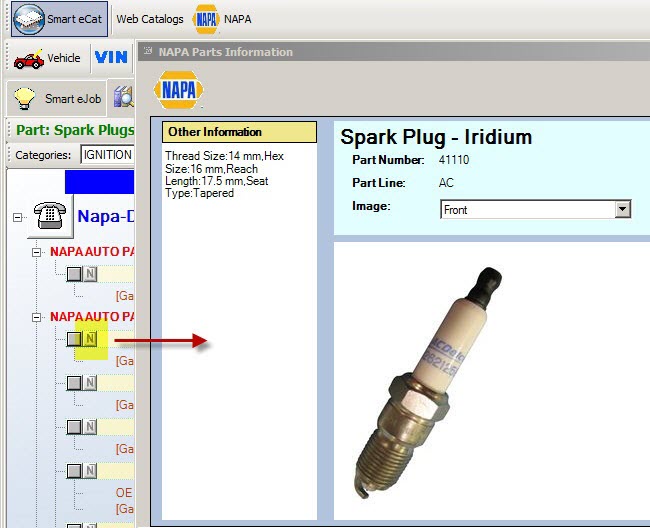Click the yellow-highlighted N info icon
The width and height of the screenshot is (650, 528).
tap(90, 339)
